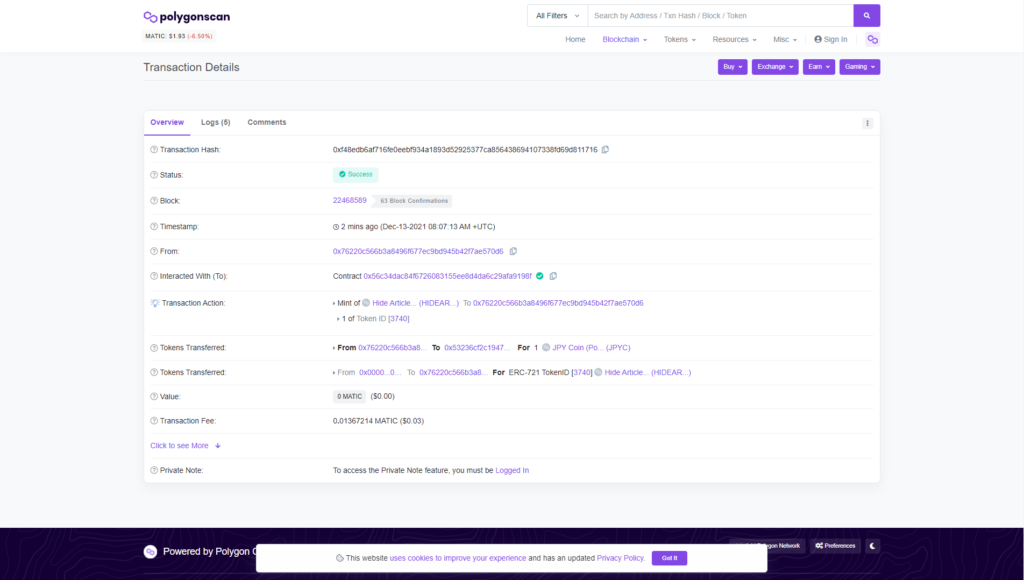Dismiss cookie notice with Got It
This screenshot has width=1024, height=580.
(669, 558)
